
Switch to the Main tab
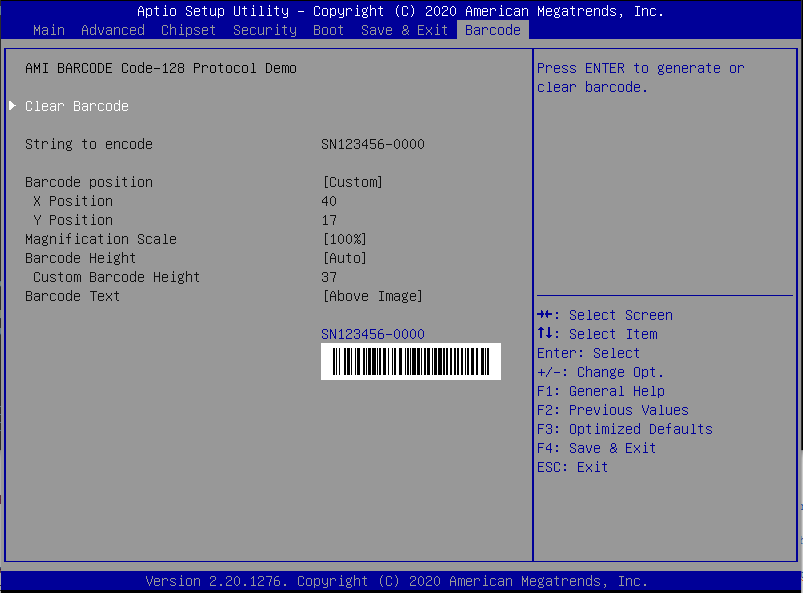[48, 30]
